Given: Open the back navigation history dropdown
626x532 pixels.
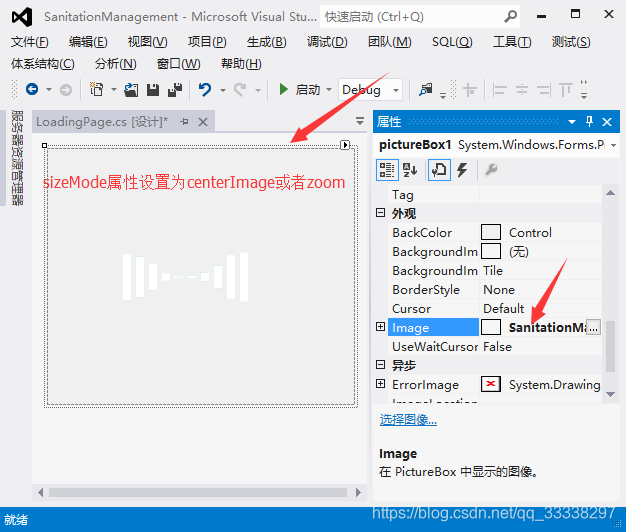Looking at the screenshot, I should point(49,90).
